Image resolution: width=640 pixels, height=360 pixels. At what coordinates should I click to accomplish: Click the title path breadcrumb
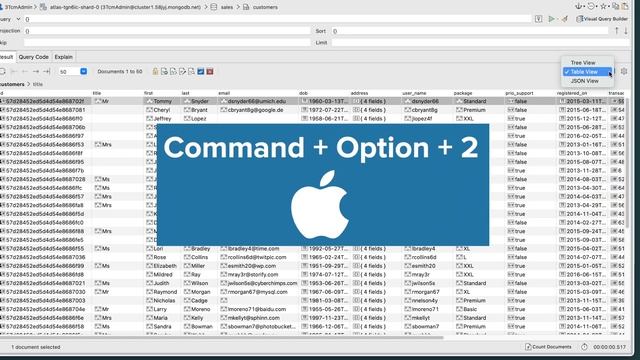pyautogui.click(x=38, y=84)
